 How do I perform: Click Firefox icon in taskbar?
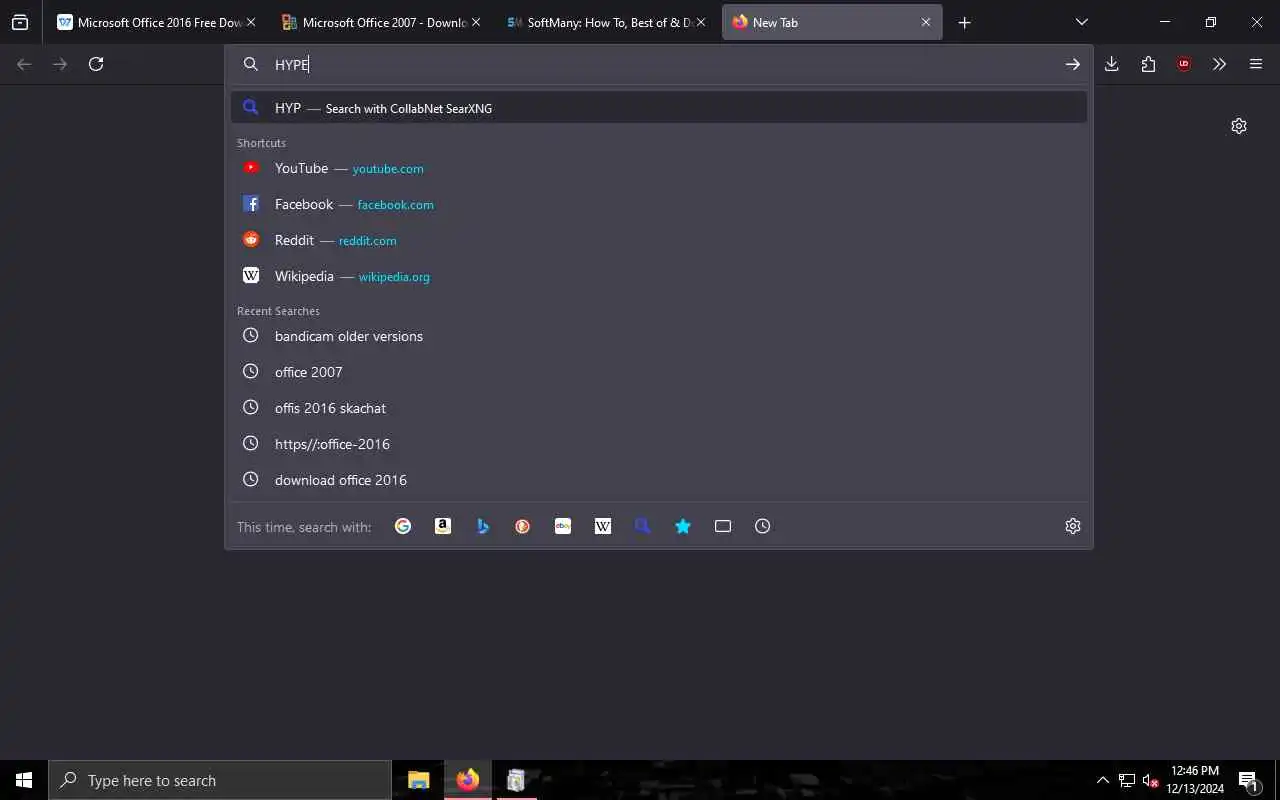pos(468,780)
